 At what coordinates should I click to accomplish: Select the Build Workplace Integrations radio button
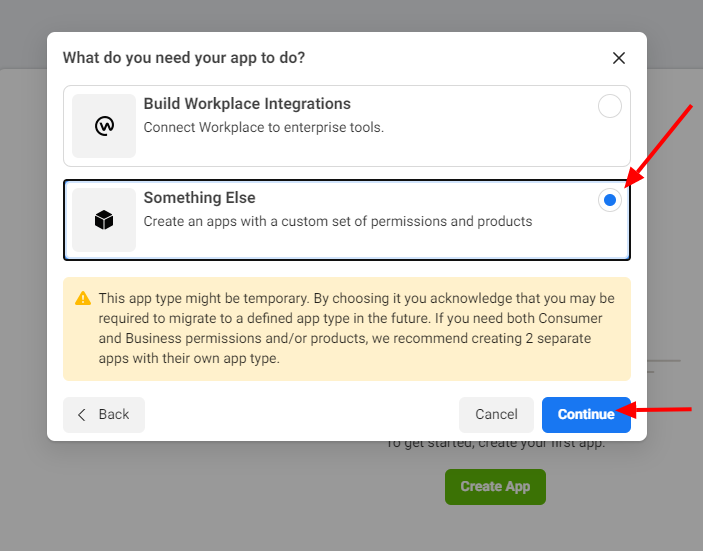point(610,106)
